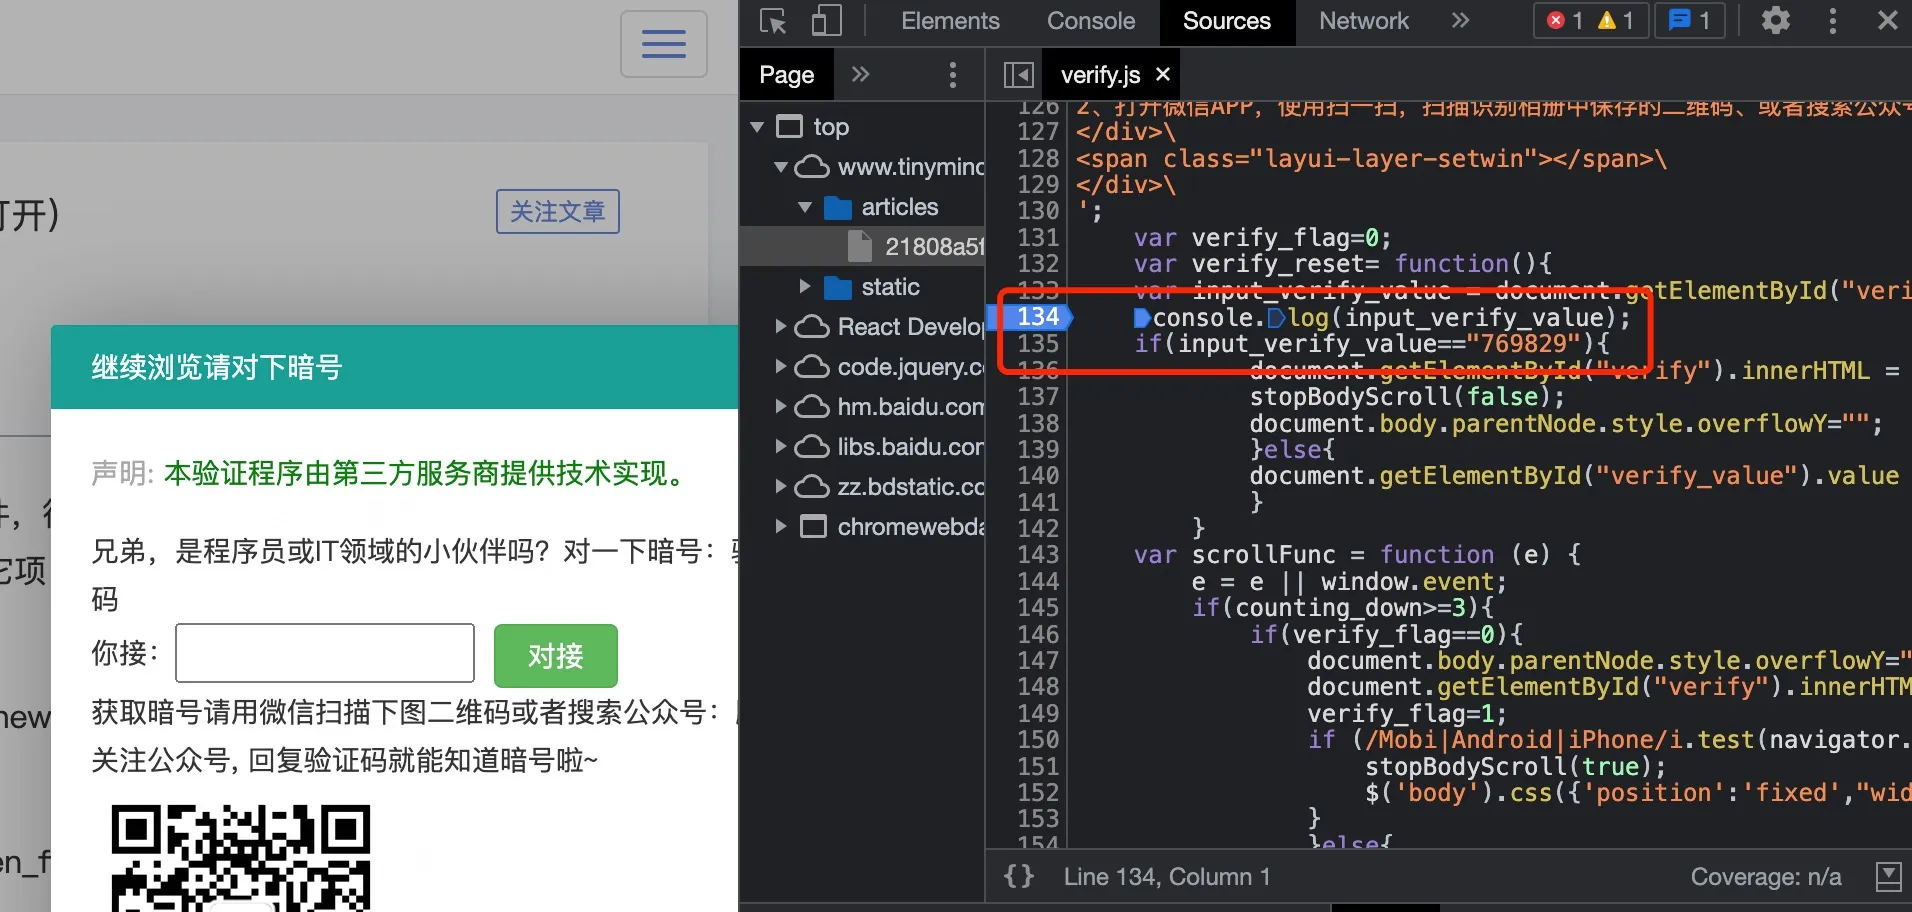The width and height of the screenshot is (1912, 912).
Task: Pretty print the source with braces icon
Action: pos(1018,877)
